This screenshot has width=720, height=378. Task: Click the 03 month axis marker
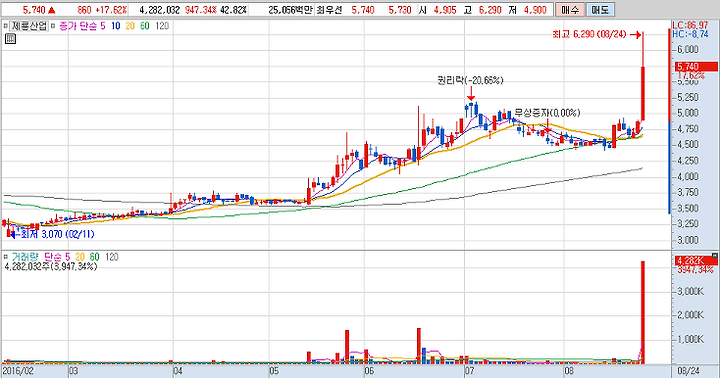[x=74, y=371]
